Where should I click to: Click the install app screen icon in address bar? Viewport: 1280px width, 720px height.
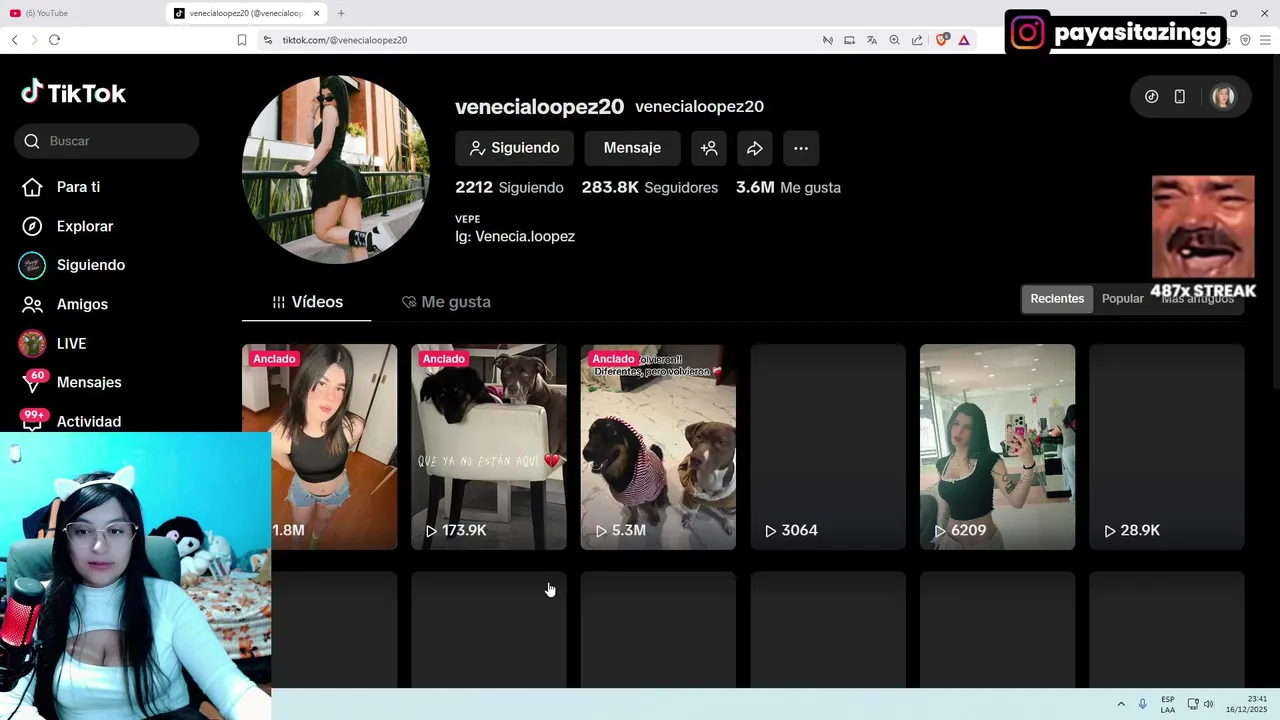[849, 40]
